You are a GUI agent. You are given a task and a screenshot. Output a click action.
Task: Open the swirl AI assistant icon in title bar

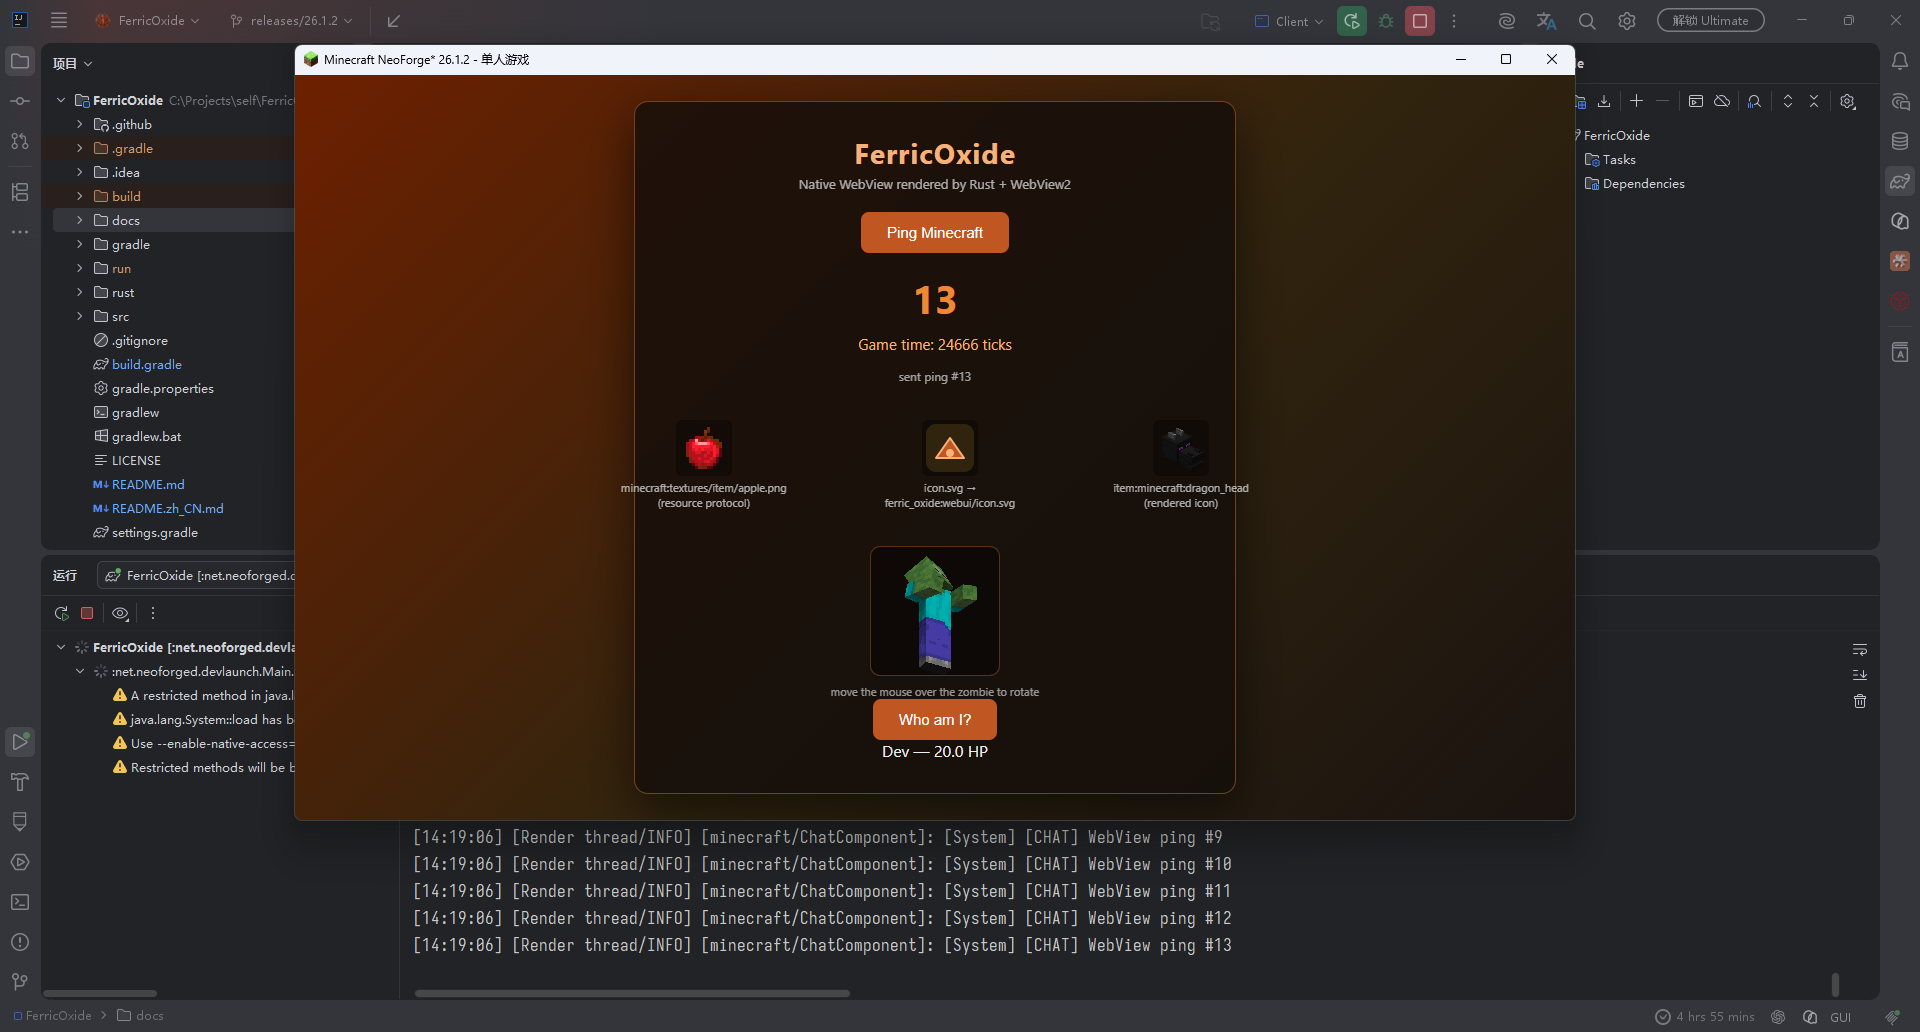pyautogui.click(x=1507, y=21)
